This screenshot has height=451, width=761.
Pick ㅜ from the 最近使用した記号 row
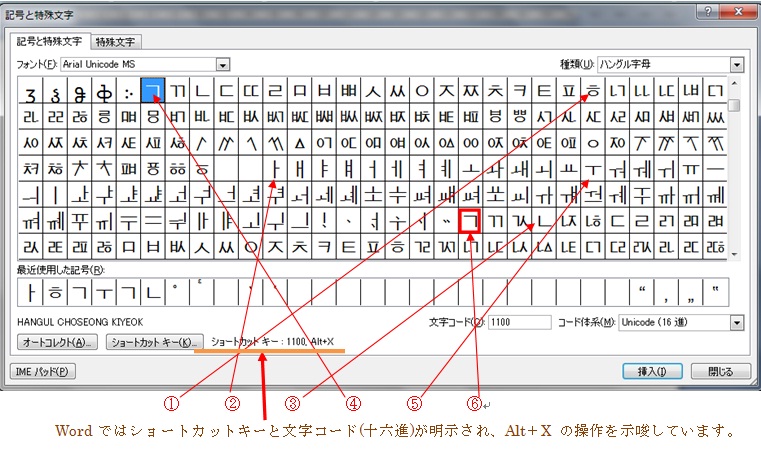point(104,292)
